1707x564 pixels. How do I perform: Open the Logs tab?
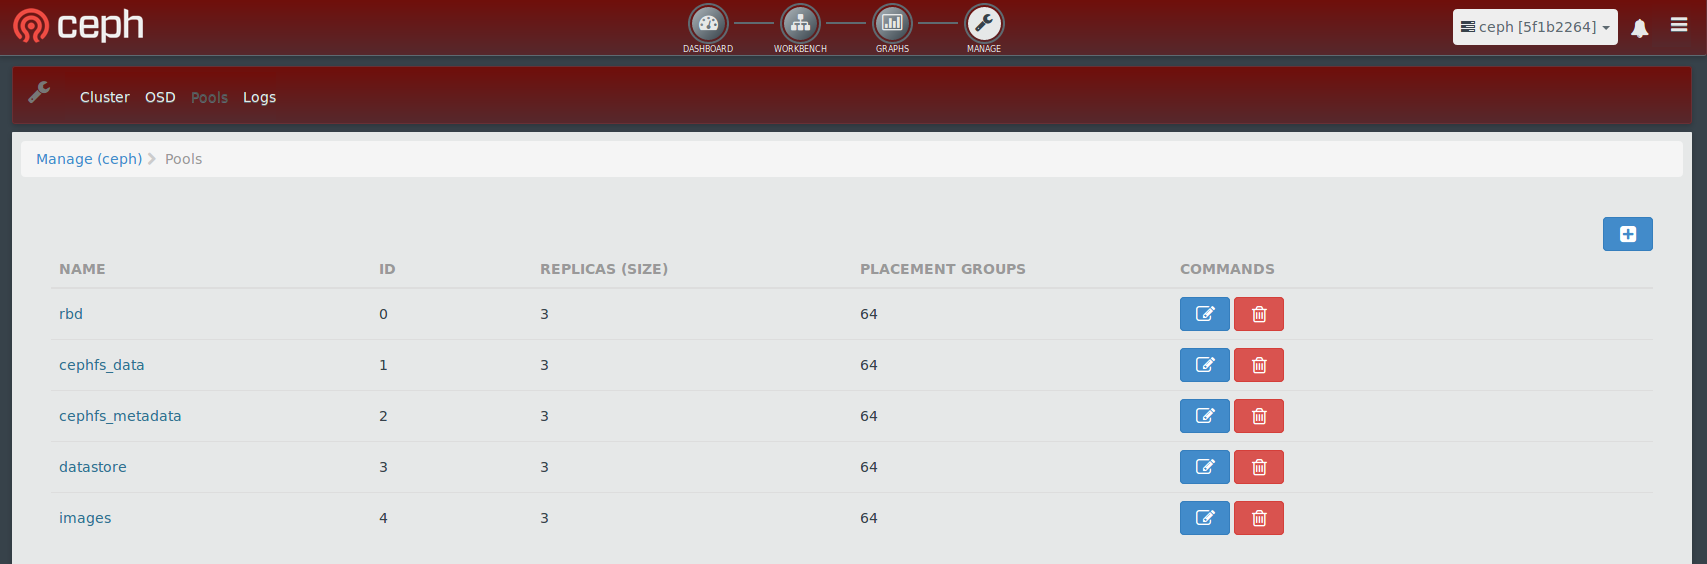coord(259,97)
